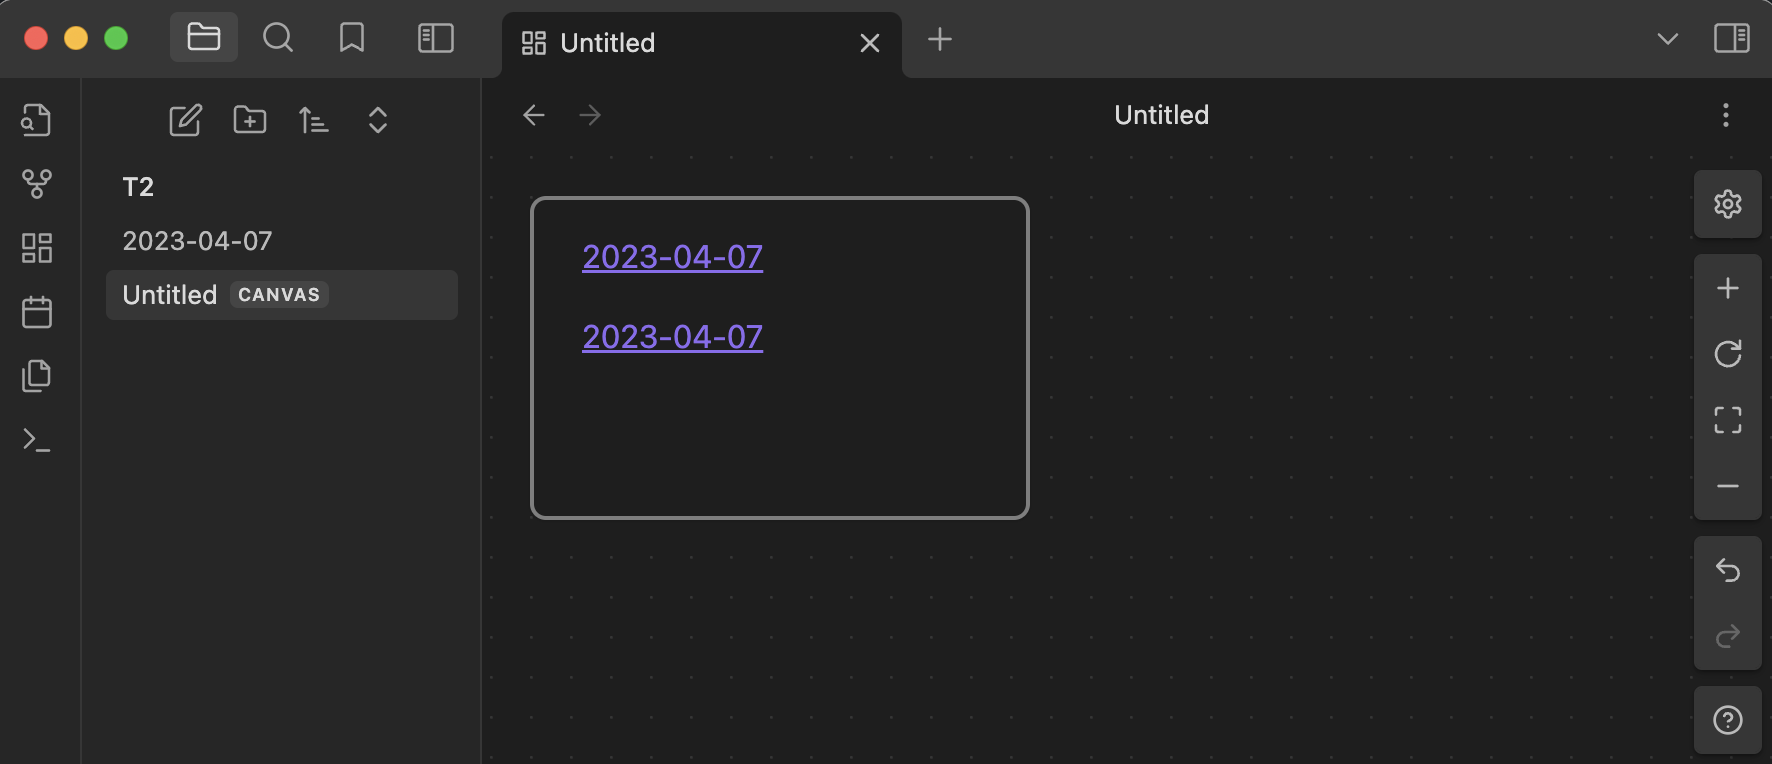The width and height of the screenshot is (1772, 764).
Task: Collapse or expand all folders
Action: [x=377, y=120]
